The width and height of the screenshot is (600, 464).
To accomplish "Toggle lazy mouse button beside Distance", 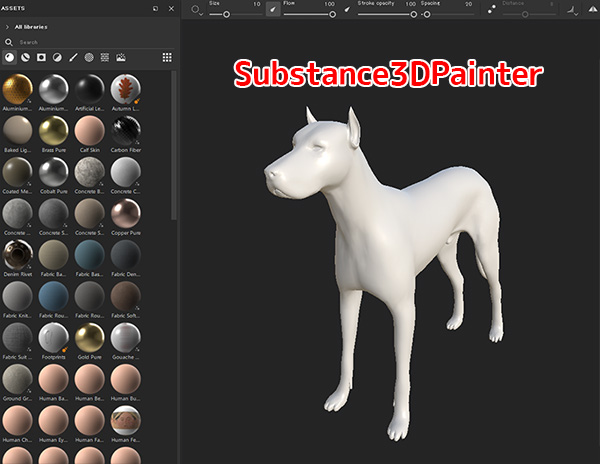I will coord(491,9).
